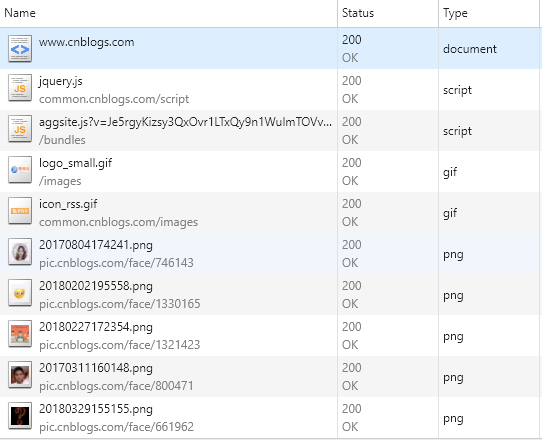Click the 200 status of icon_rss.gif
542x440 pixels.
click(x=352, y=204)
